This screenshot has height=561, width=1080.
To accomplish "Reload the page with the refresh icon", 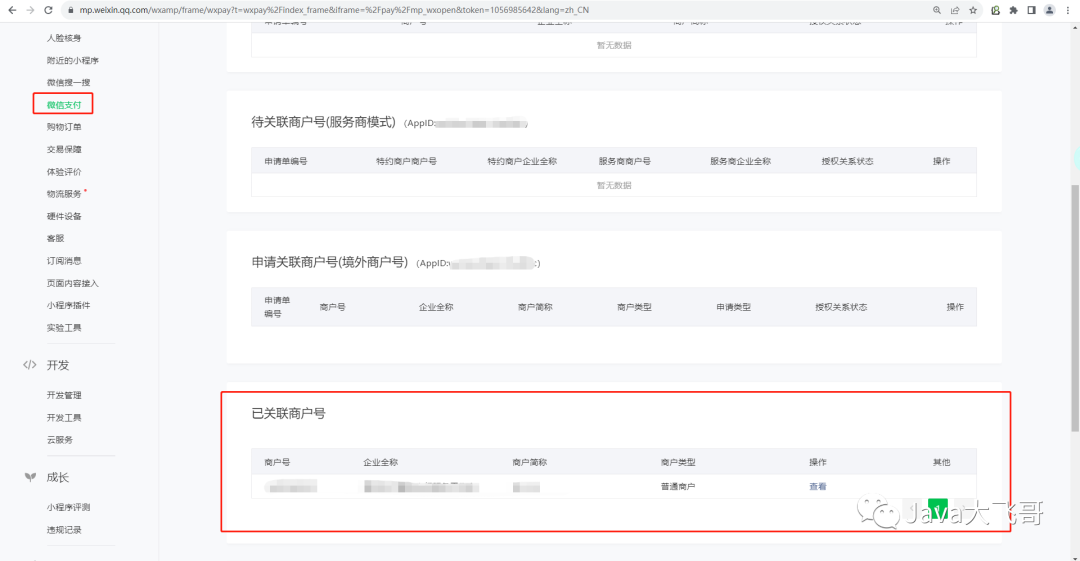I will point(48,10).
